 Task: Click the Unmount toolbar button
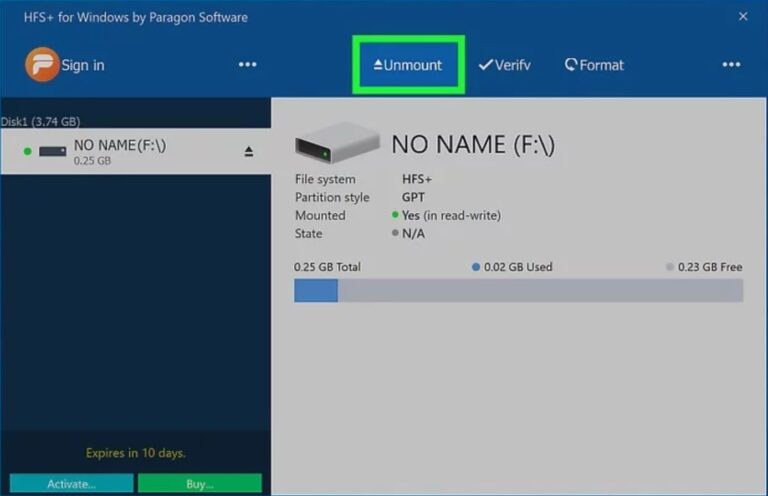coord(408,65)
